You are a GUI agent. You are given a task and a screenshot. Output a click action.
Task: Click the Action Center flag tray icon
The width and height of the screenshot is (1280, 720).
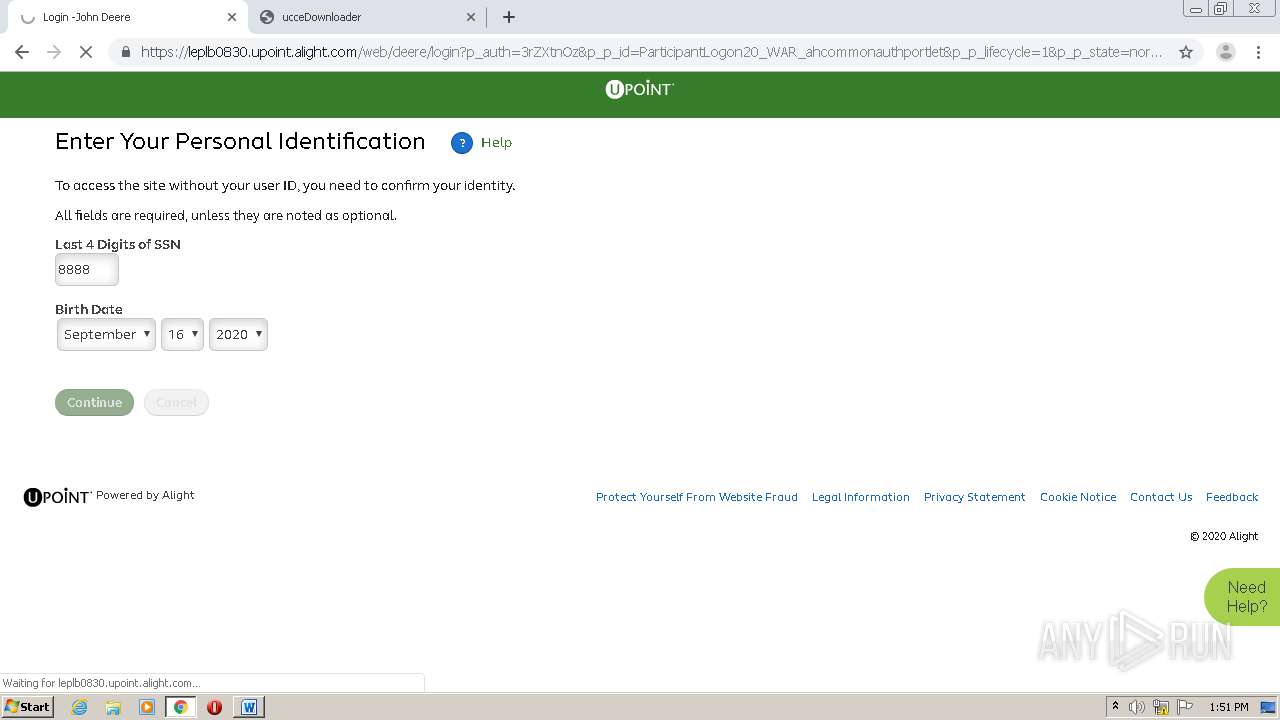coord(1185,707)
